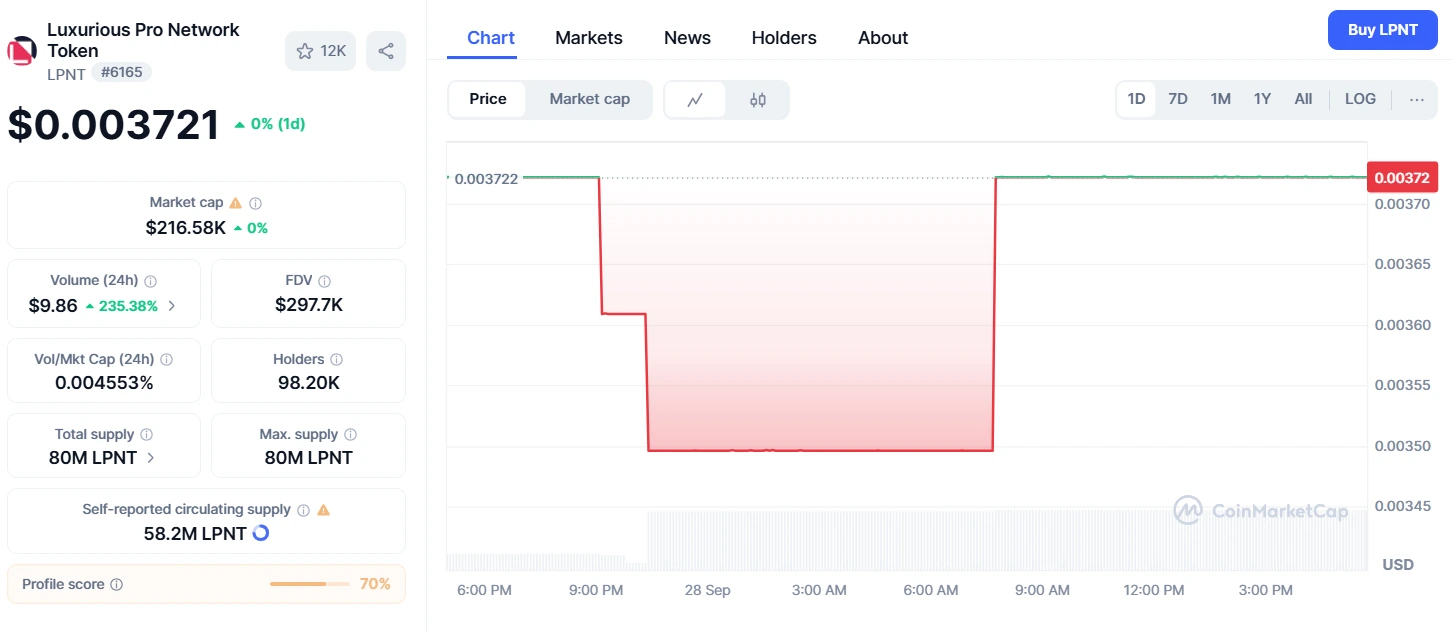The width and height of the screenshot is (1452, 632).
Task: Select the Price chart toggle
Action: pyautogui.click(x=488, y=99)
